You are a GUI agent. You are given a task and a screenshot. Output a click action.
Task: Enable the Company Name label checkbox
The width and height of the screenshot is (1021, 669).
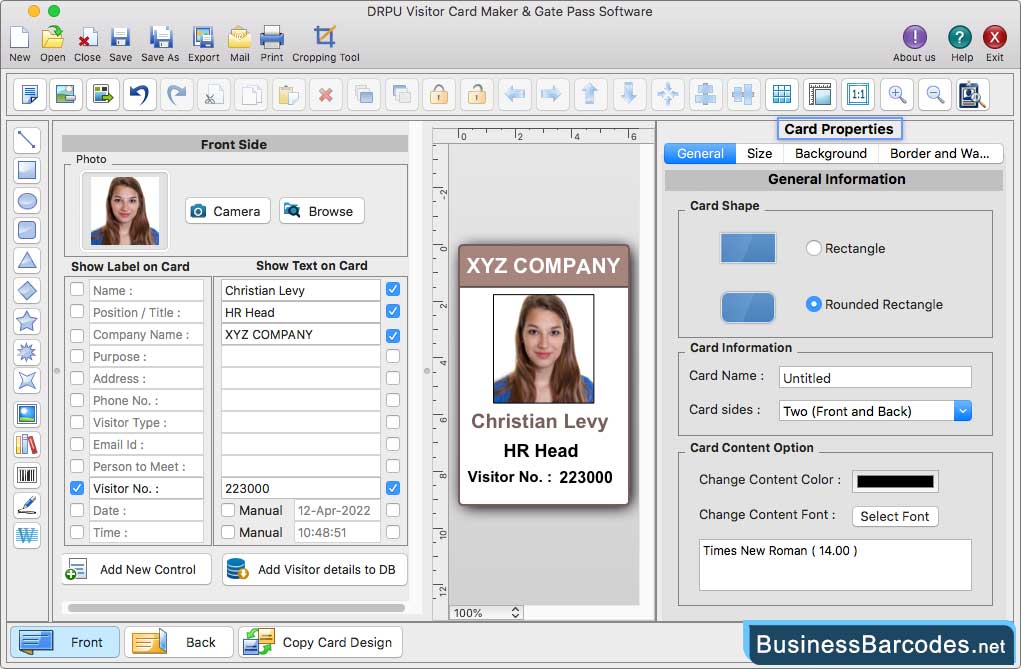coord(77,335)
